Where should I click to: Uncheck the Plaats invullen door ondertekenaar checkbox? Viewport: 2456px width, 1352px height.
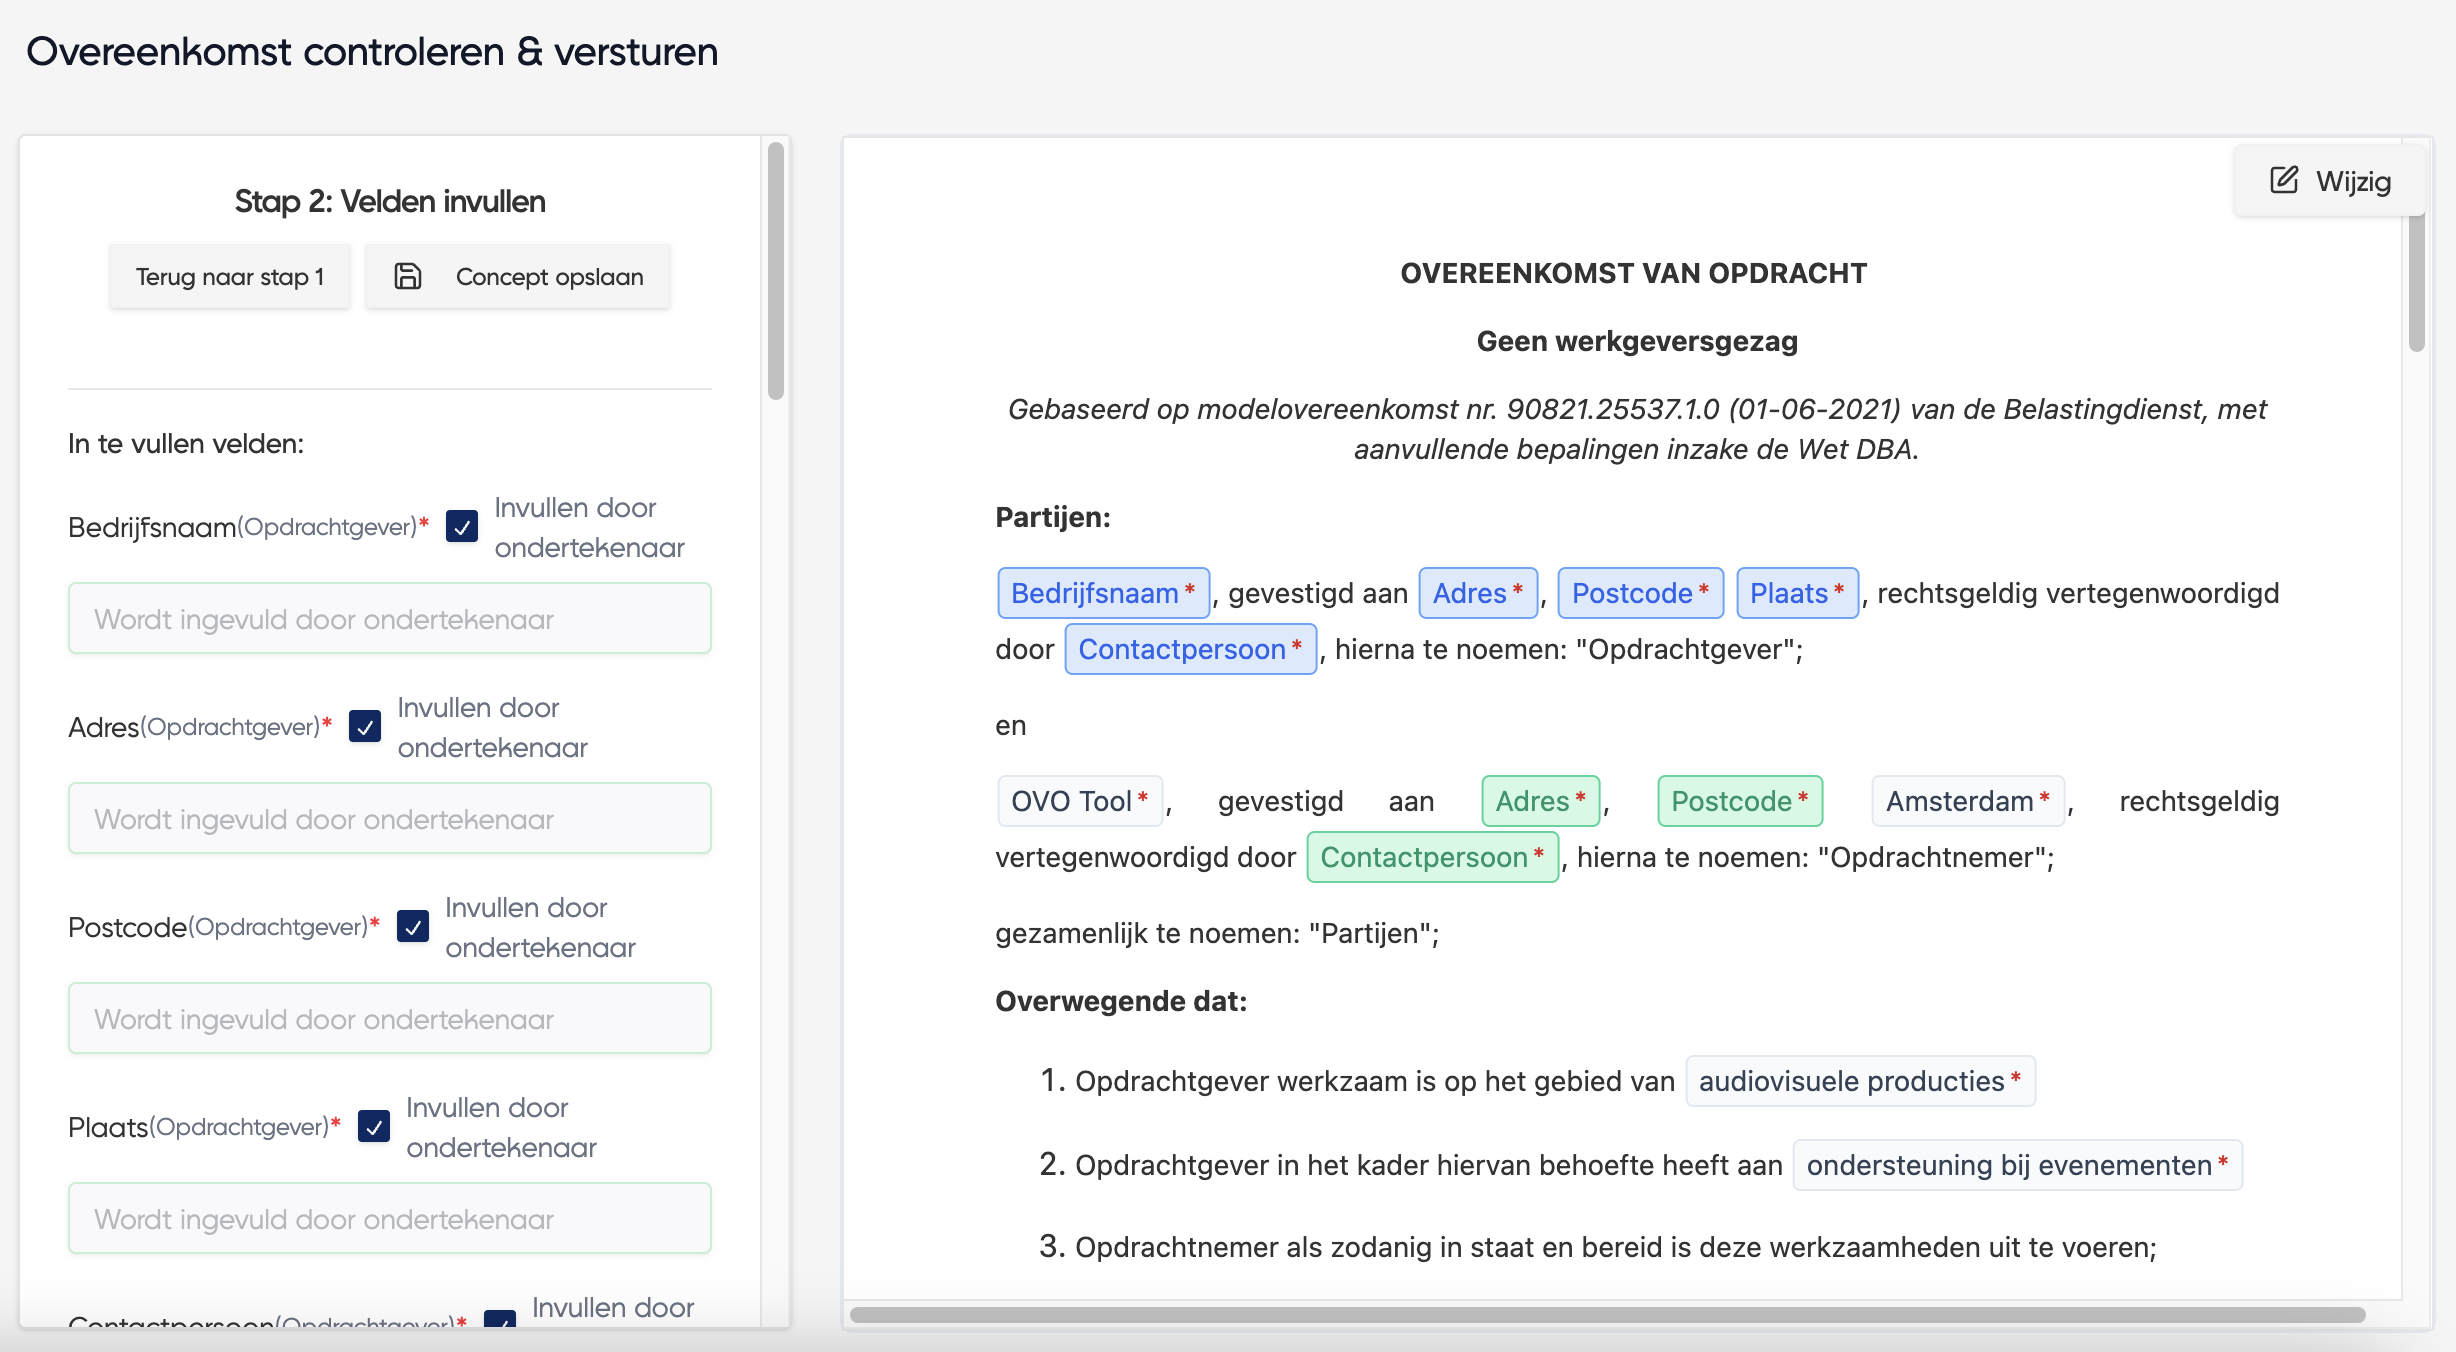(374, 1126)
